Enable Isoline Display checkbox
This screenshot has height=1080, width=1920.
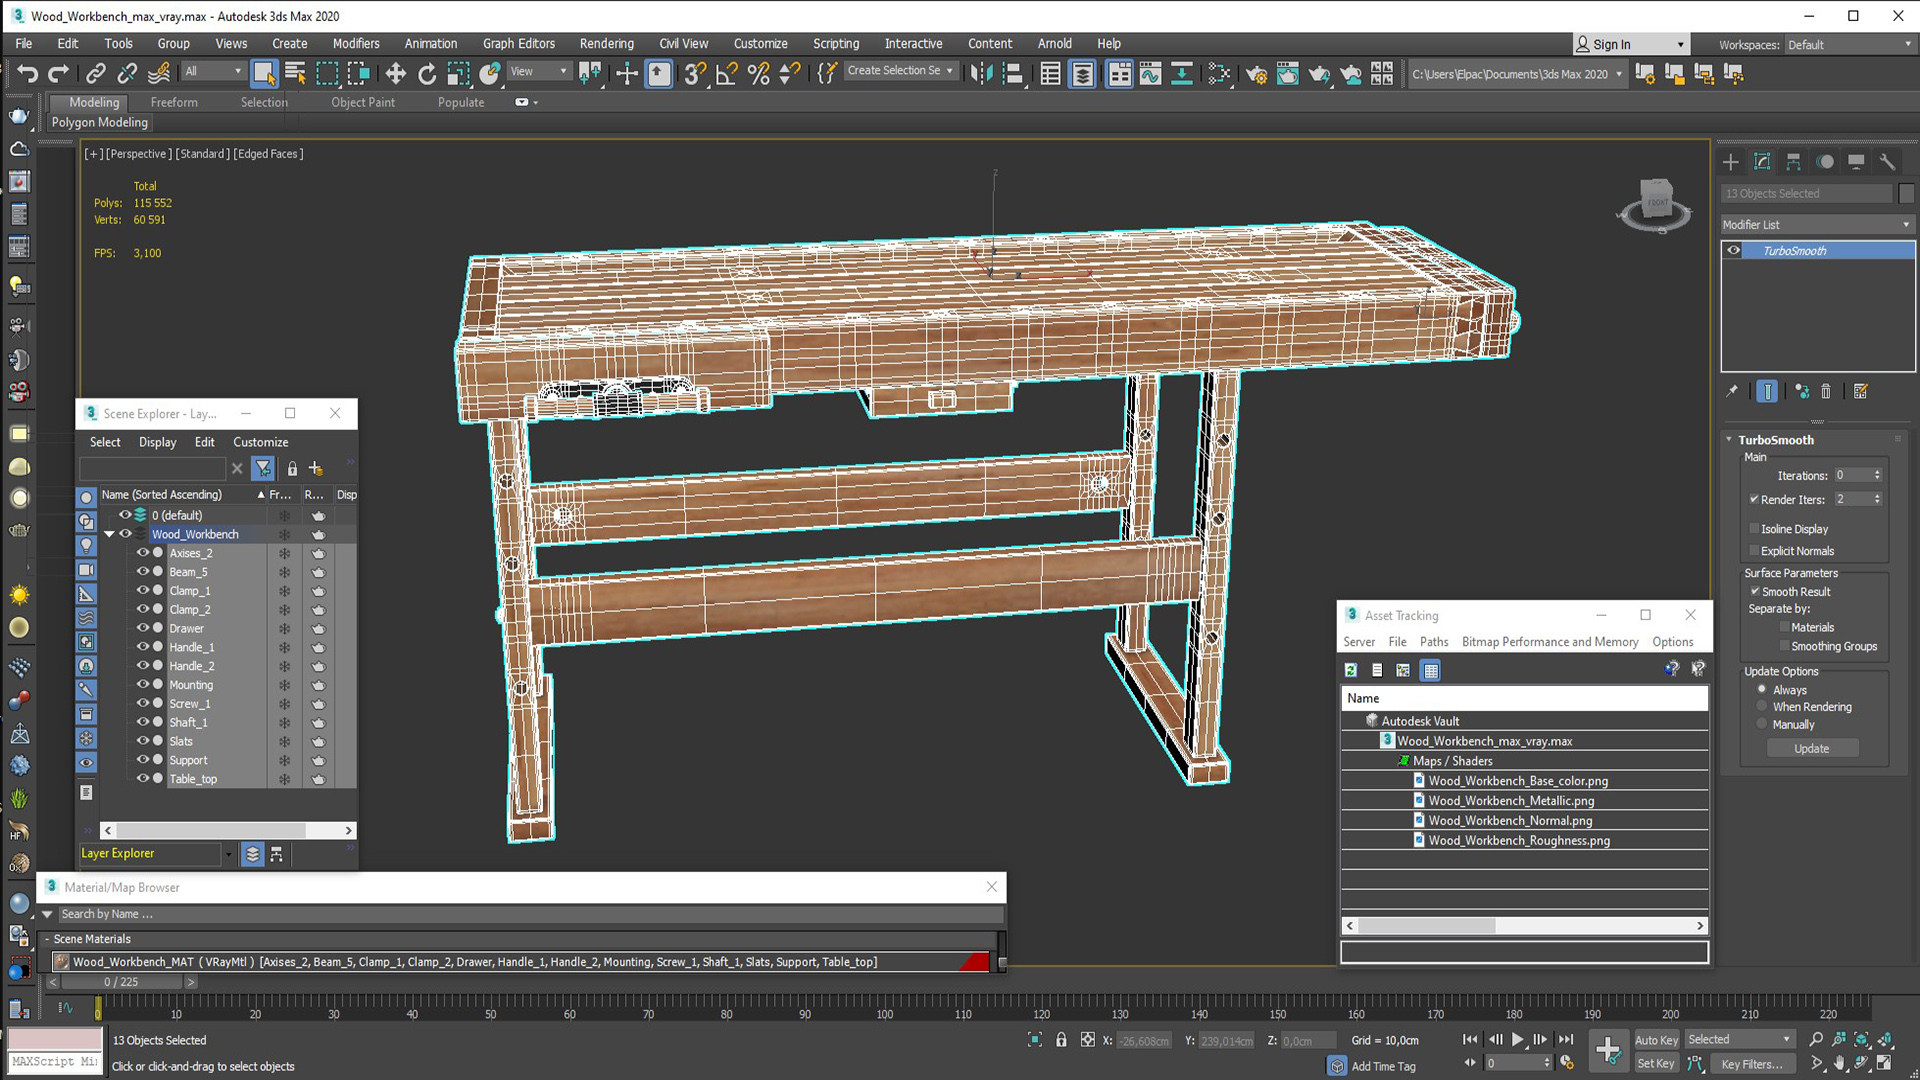click(1754, 529)
